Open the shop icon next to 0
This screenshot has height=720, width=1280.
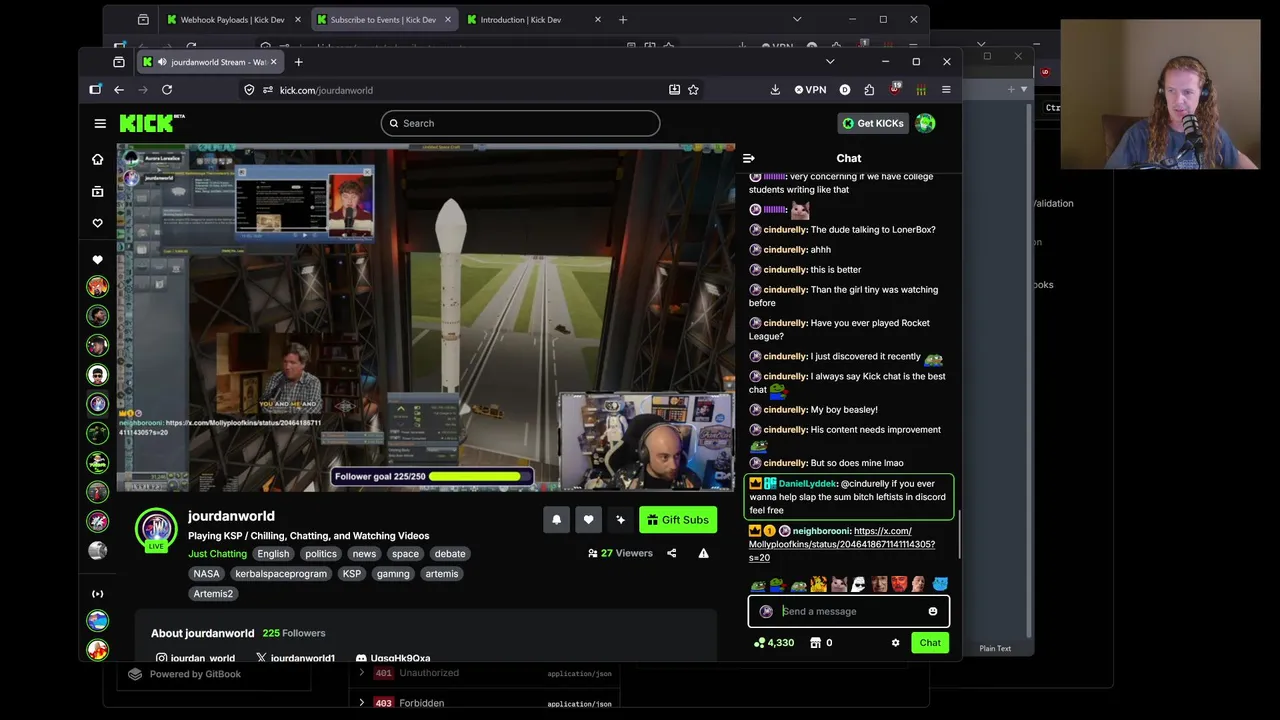[815, 643]
